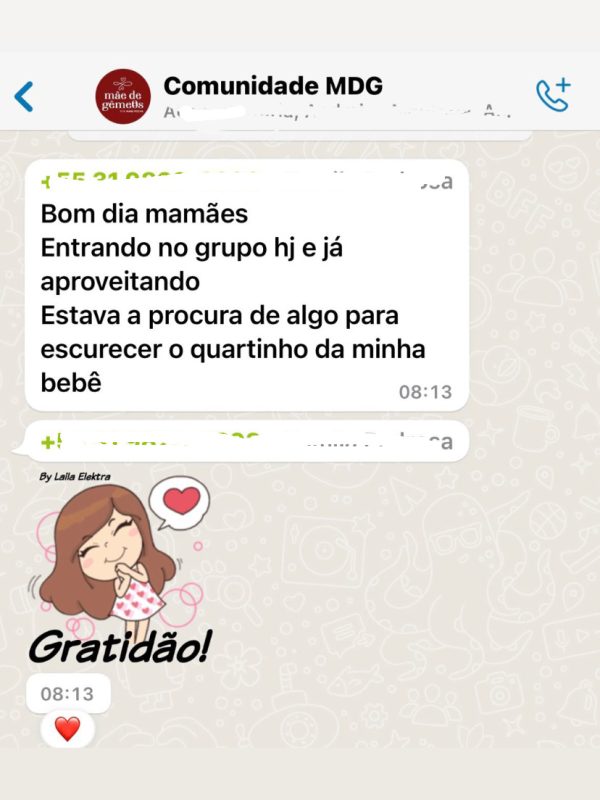Tap the Gratidão! caption on the sticker
600x800 pixels.
119,646
